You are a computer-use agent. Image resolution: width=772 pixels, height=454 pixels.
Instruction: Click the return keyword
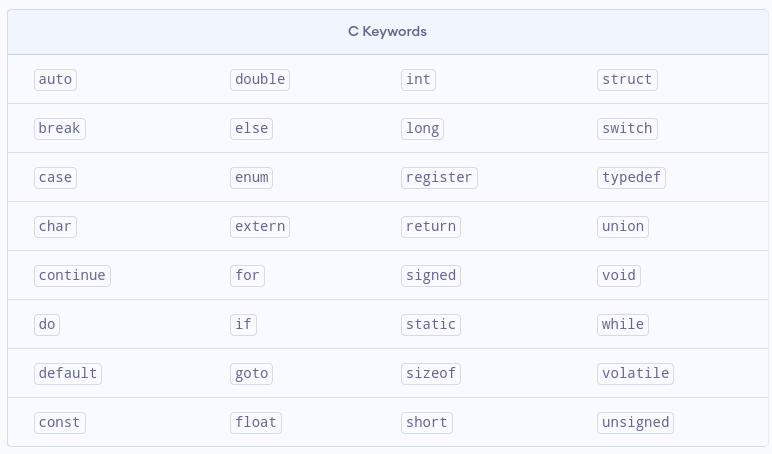tap(431, 226)
